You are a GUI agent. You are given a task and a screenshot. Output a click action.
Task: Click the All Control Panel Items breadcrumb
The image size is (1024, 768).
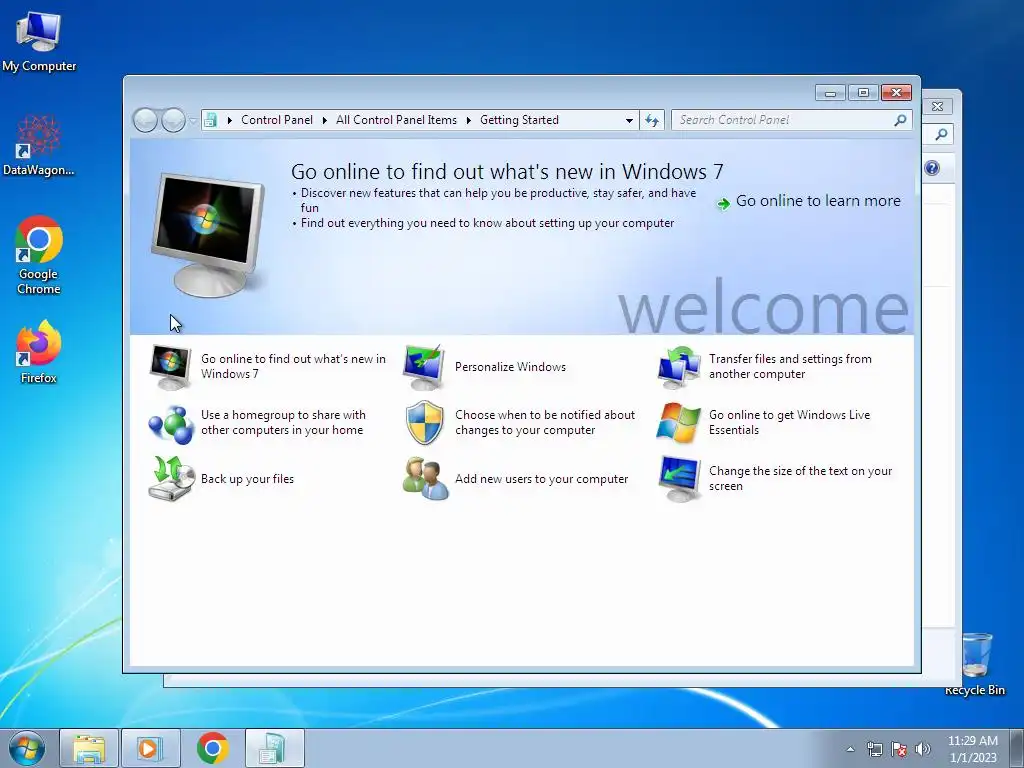pyautogui.click(x=396, y=120)
